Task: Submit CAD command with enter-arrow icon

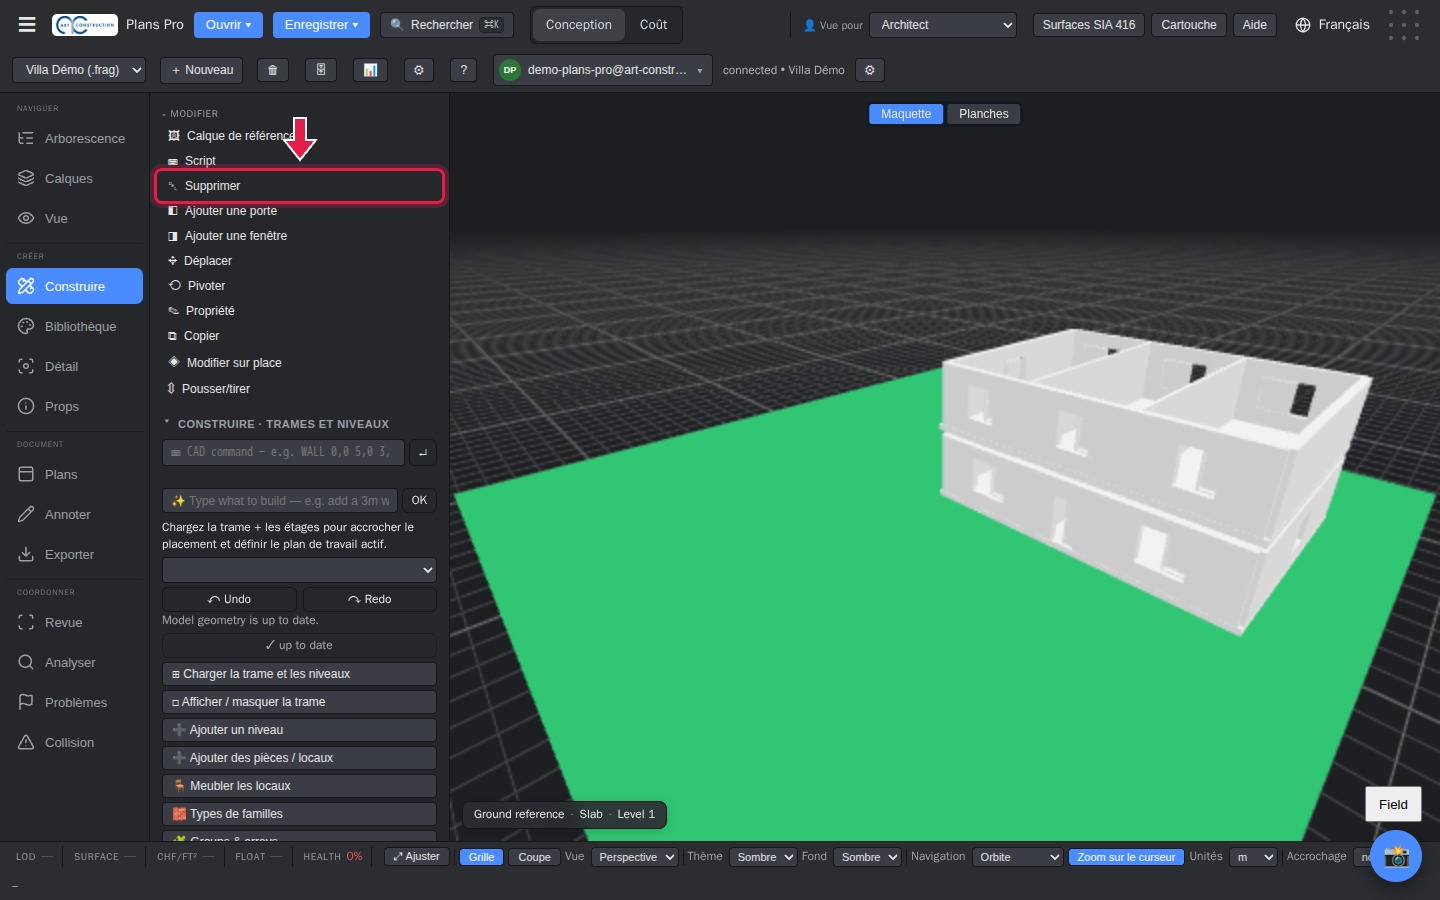Action: click(x=423, y=452)
